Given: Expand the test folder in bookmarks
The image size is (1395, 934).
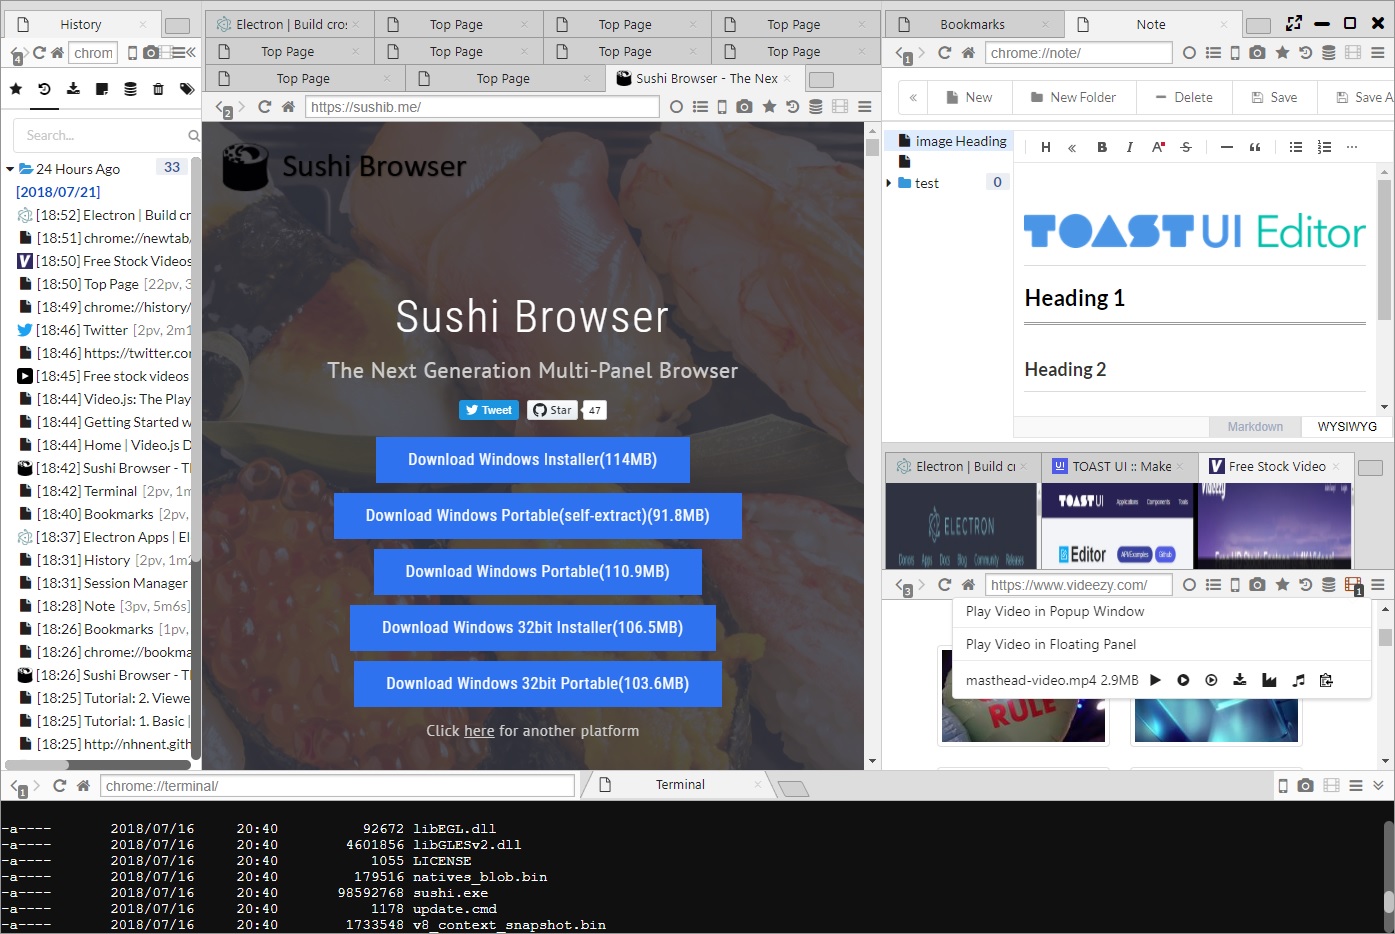Looking at the screenshot, I should coord(890,182).
